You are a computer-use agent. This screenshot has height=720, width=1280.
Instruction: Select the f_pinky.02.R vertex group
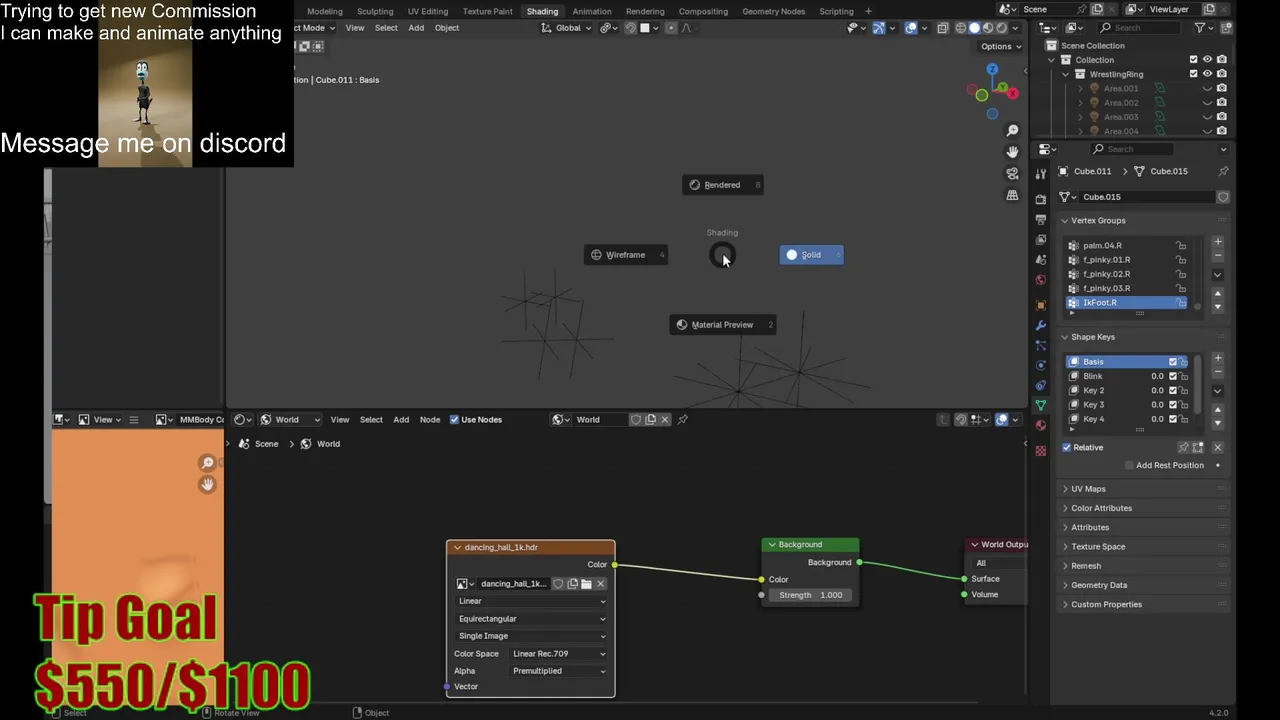[1126, 274]
